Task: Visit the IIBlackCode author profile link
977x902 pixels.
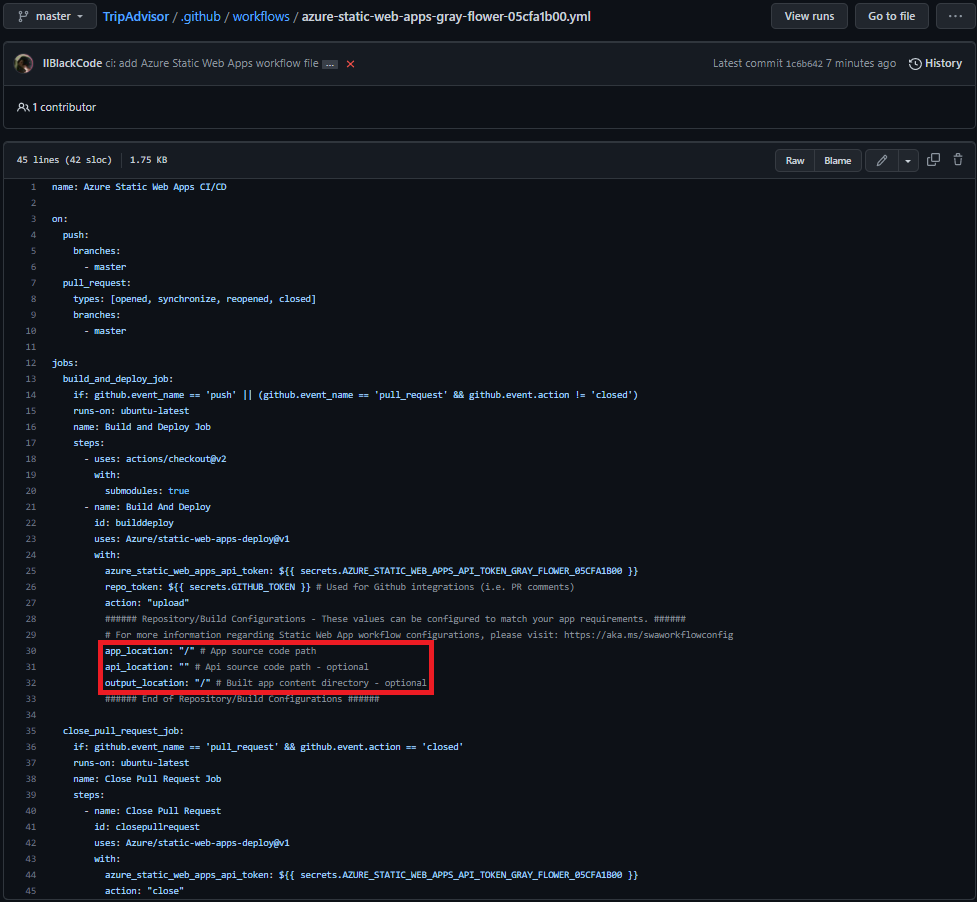Action: point(72,64)
